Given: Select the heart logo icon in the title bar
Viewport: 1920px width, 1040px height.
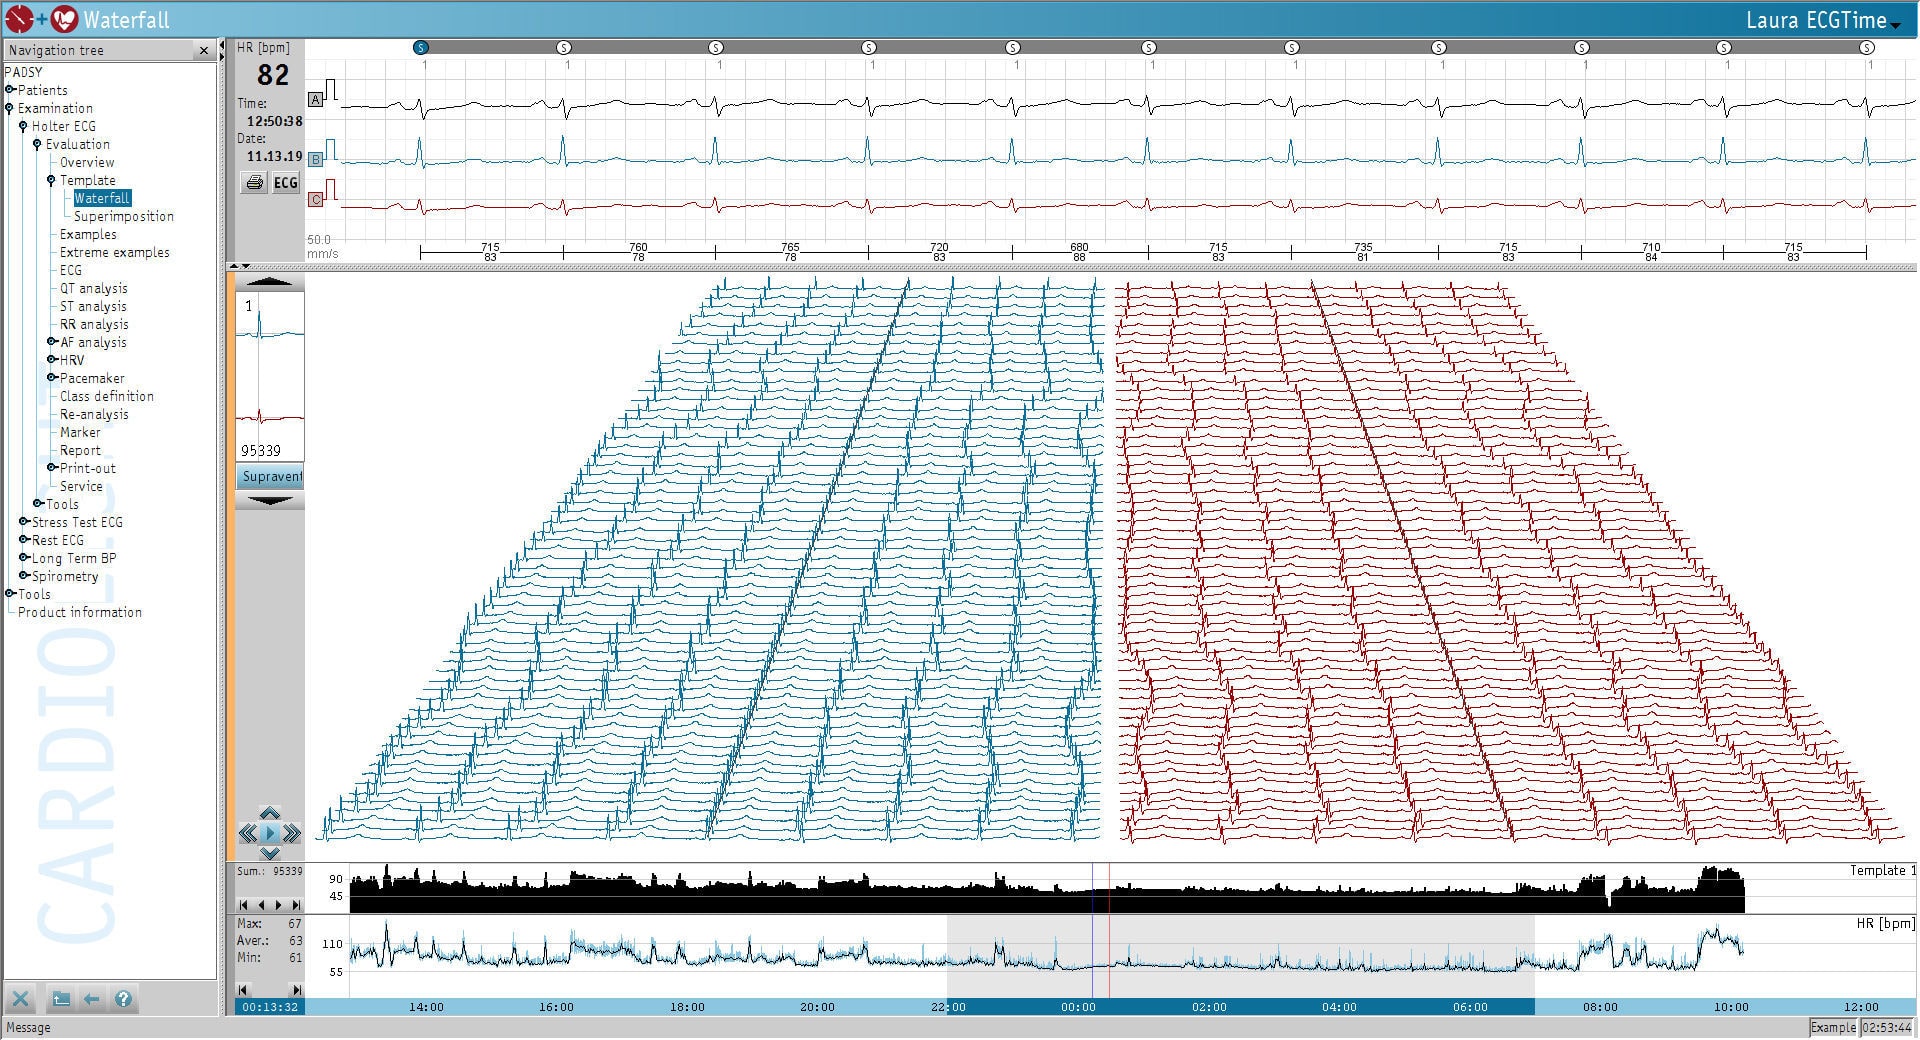Looking at the screenshot, I should point(62,18).
